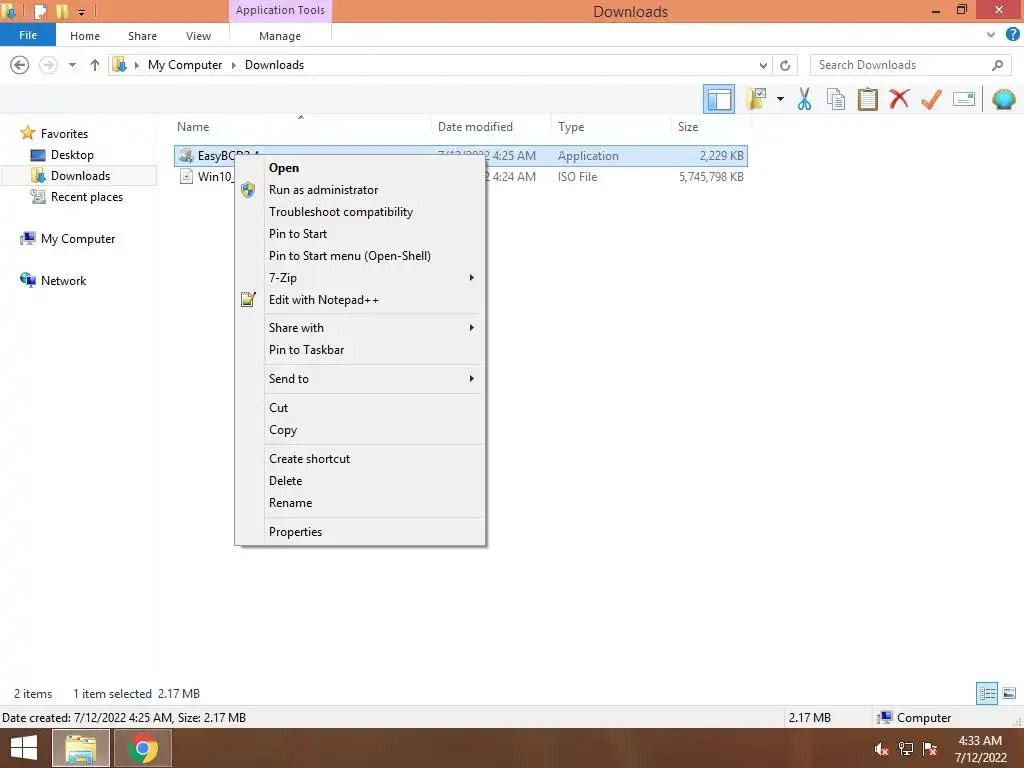Go up one folder level arrow

point(95,65)
